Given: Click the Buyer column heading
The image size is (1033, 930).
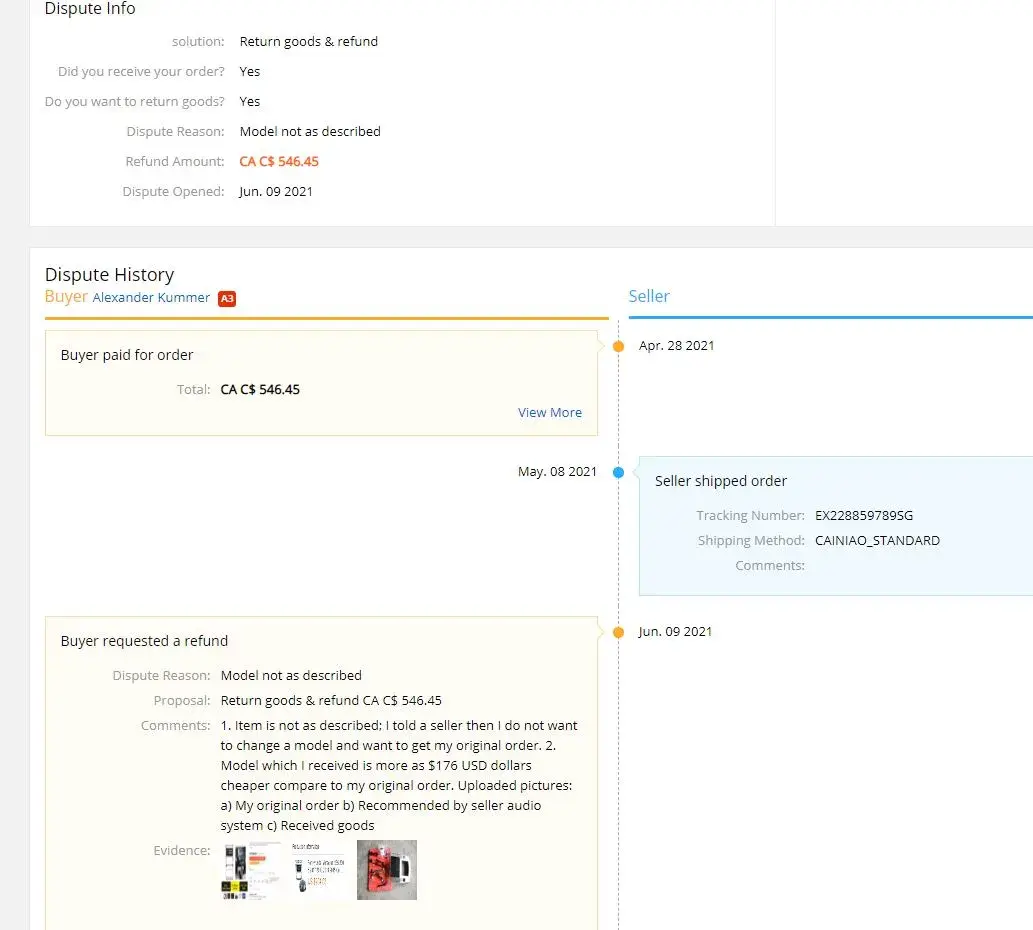Looking at the screenshot, I should 66,296.
